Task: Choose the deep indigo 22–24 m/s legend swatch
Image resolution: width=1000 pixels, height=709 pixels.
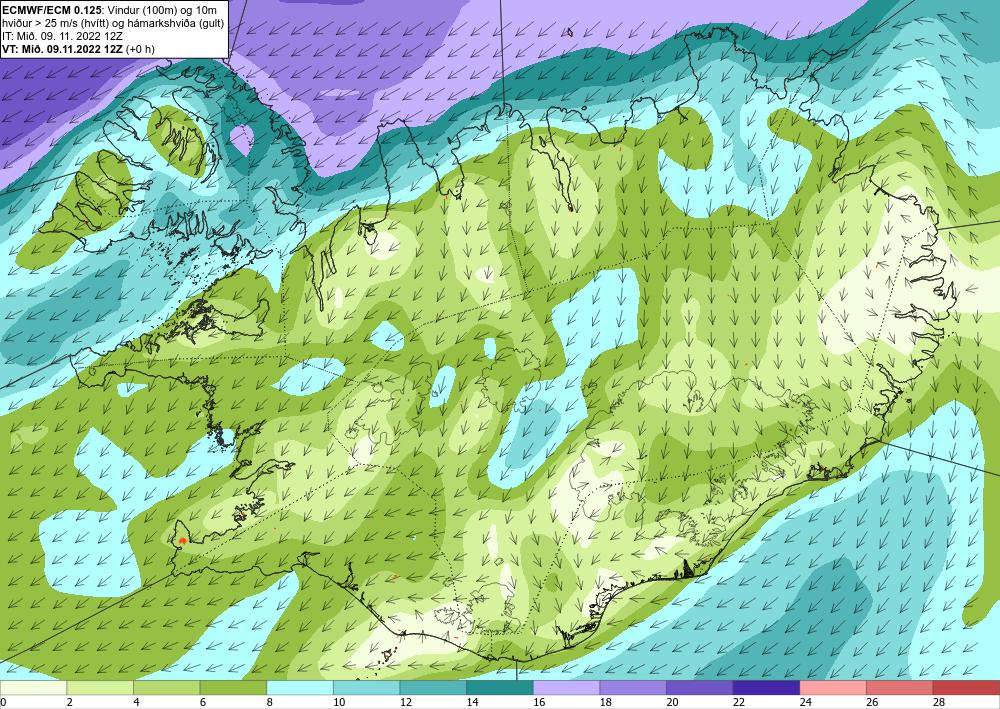Action: tap(766, 688)
